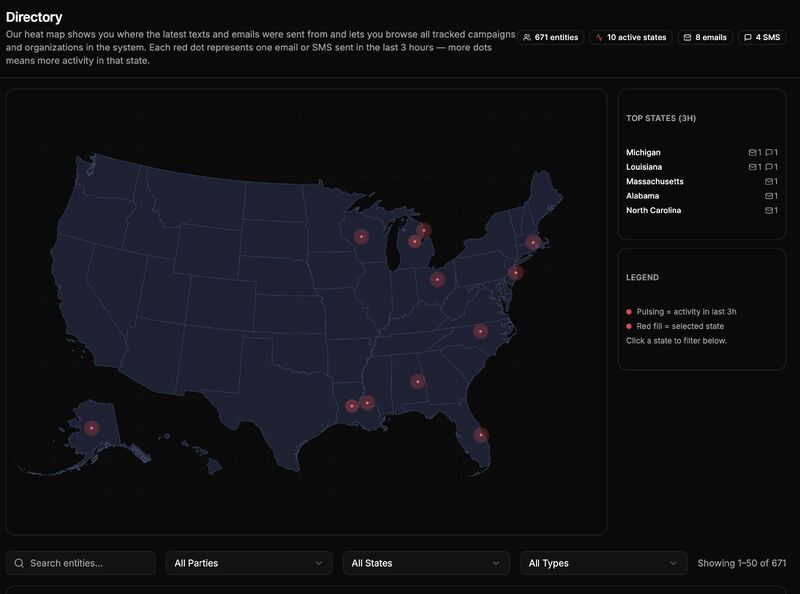Click the email icon in Massachusetts row
This screenshot has height=594, width=800.
(769, 181)
